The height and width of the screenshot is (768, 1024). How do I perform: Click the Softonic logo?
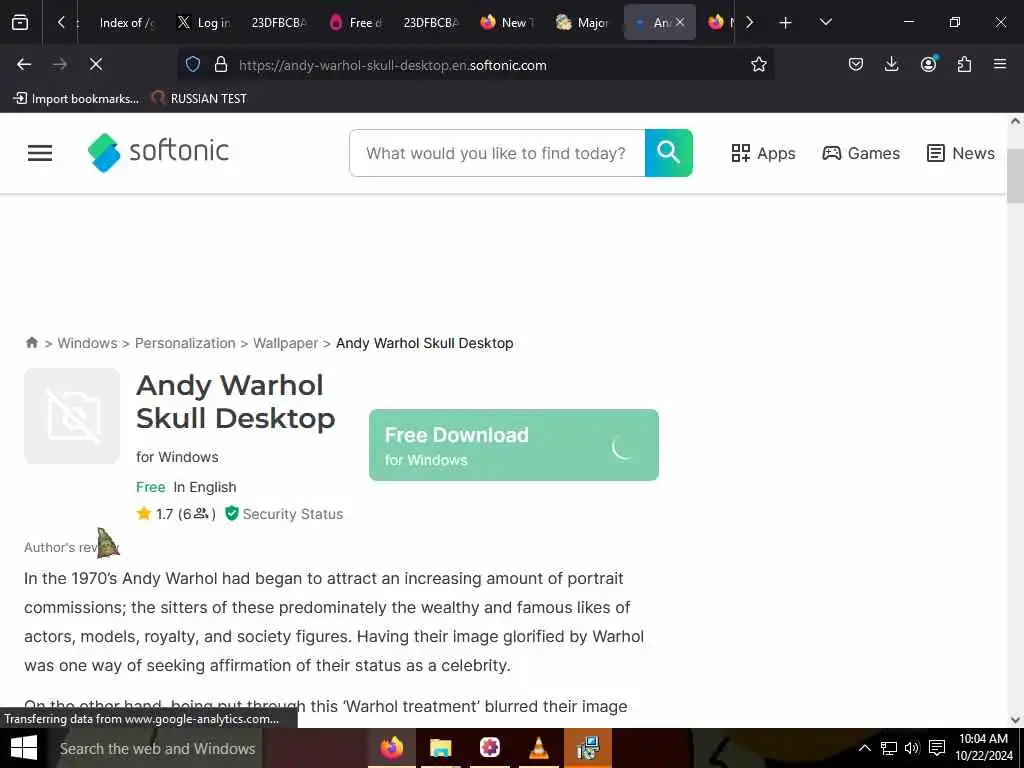point(158,152)
